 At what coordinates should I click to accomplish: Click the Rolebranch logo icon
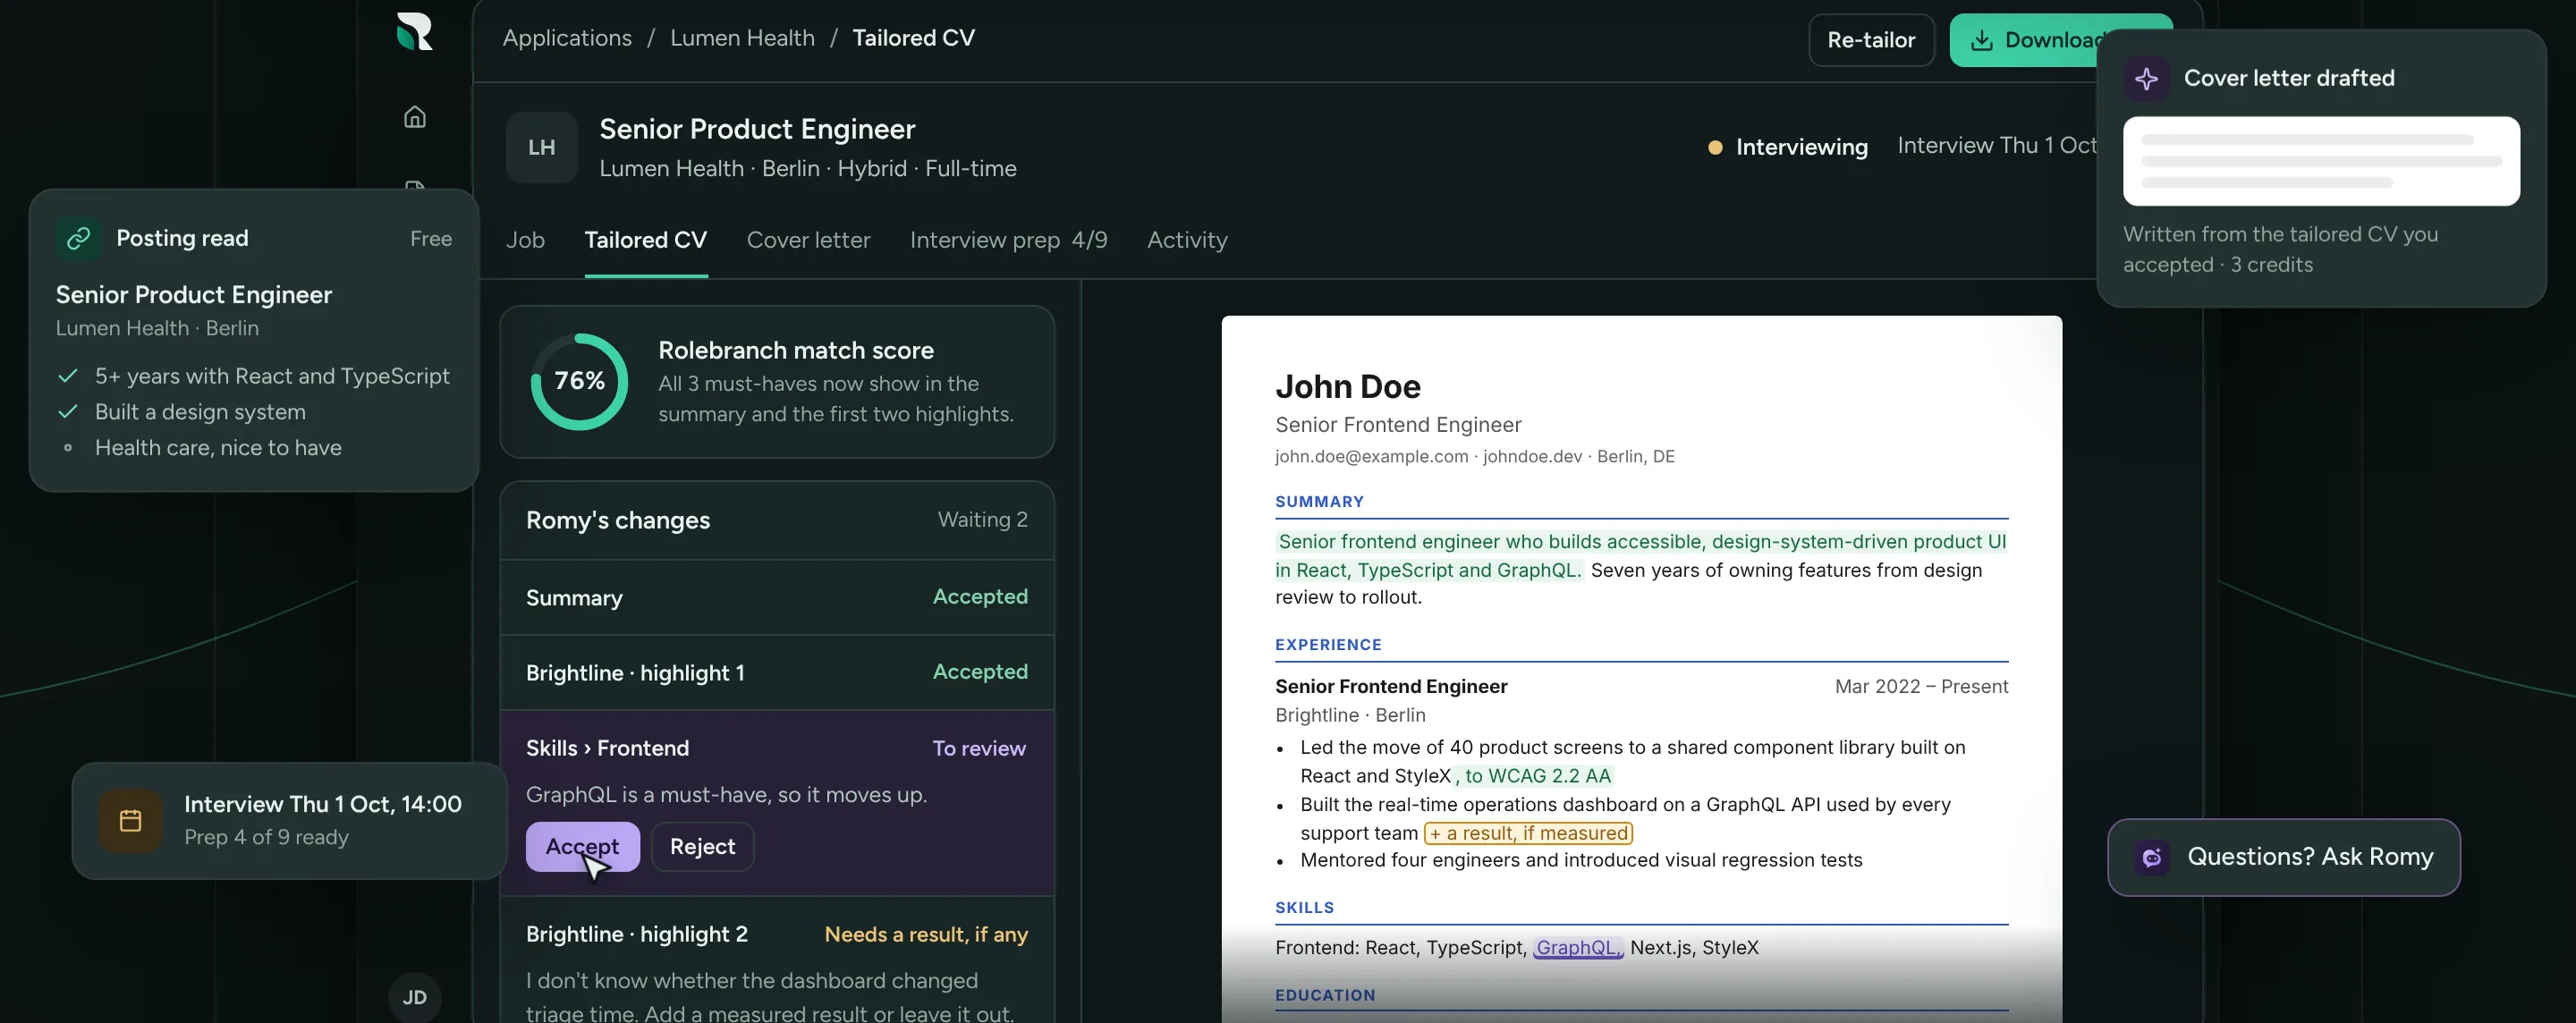coord(414,31)
